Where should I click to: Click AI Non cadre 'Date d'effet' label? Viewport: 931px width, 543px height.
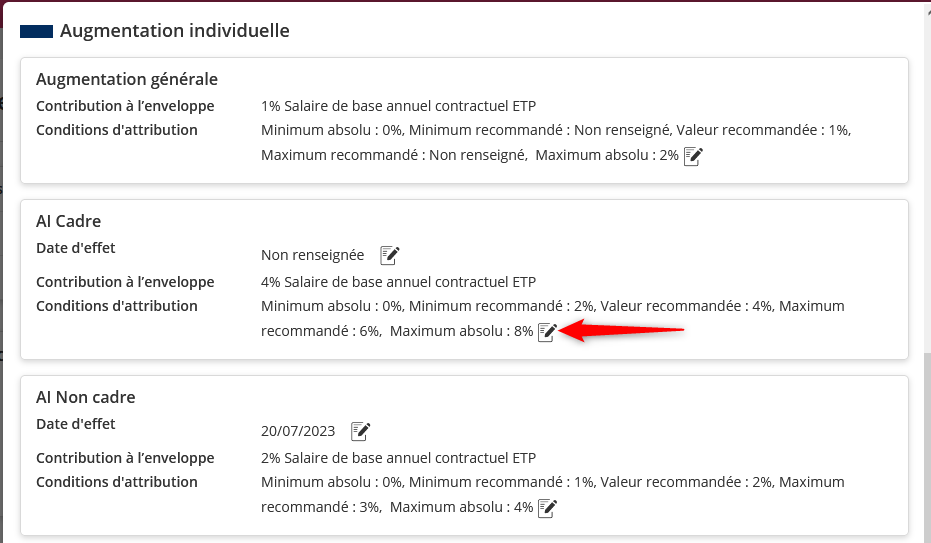click(76, 424)
